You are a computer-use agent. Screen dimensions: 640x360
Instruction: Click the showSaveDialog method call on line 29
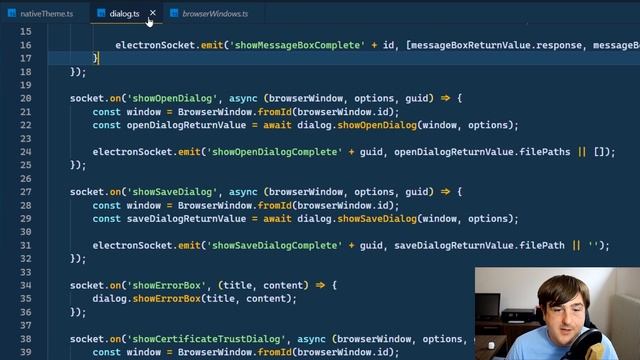(377, 218)
